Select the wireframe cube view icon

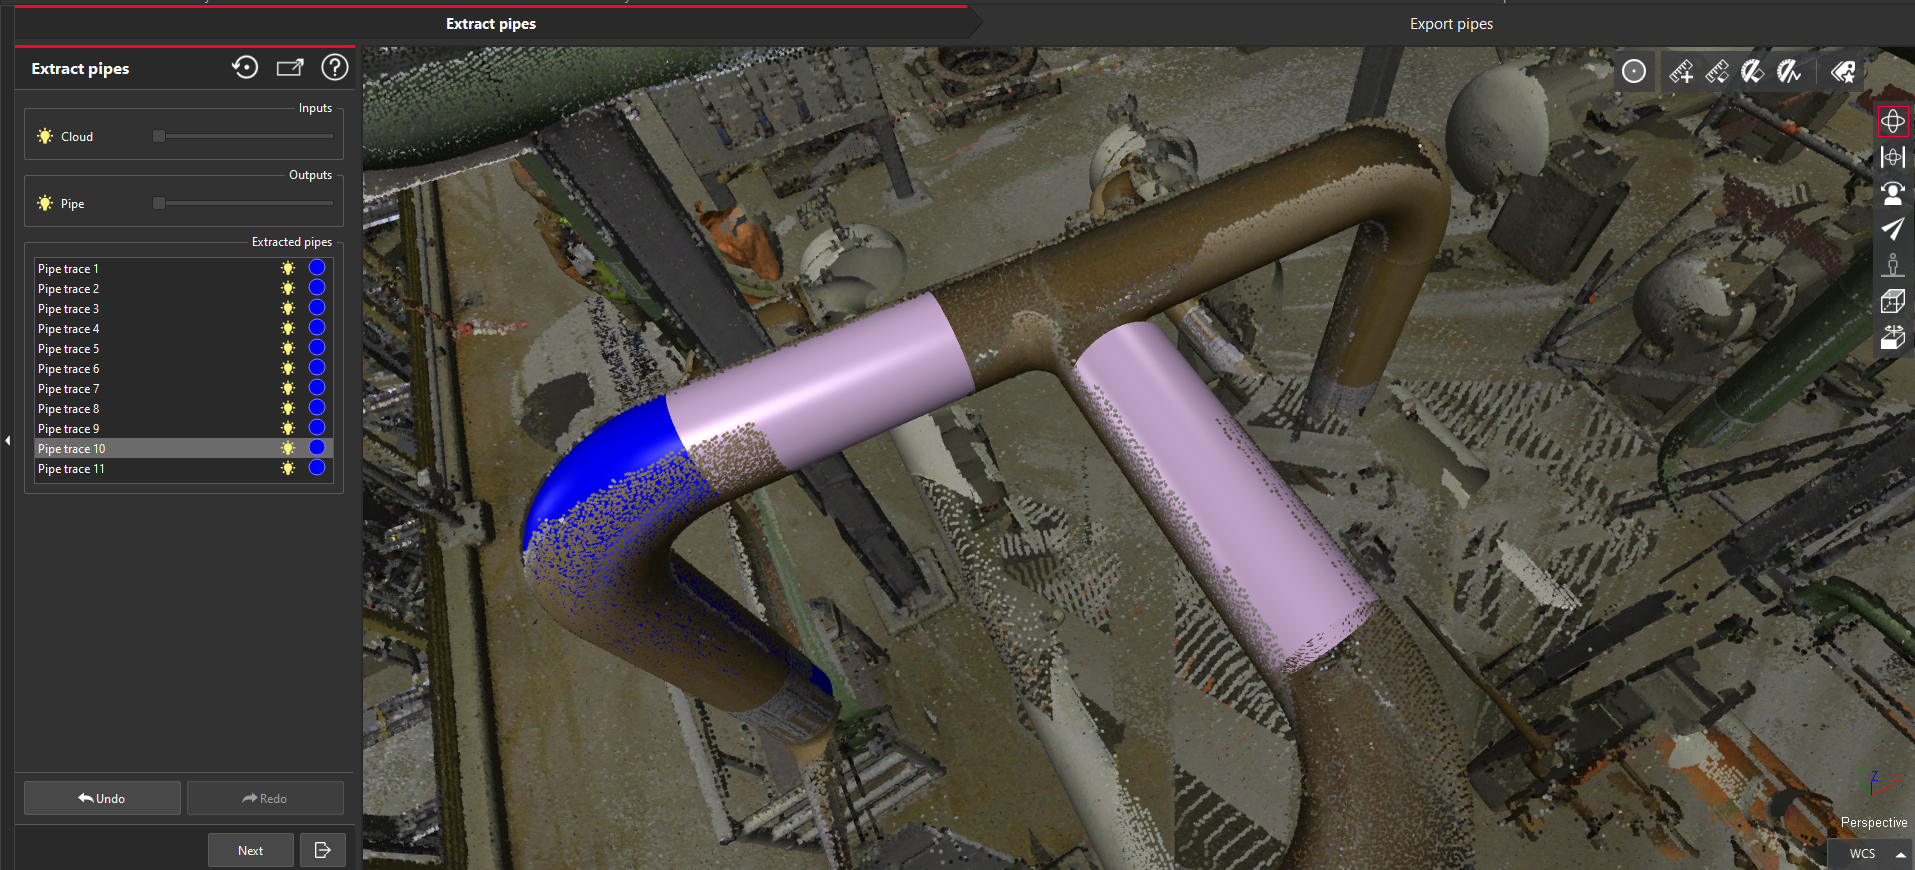click(x=1892, y=301)
